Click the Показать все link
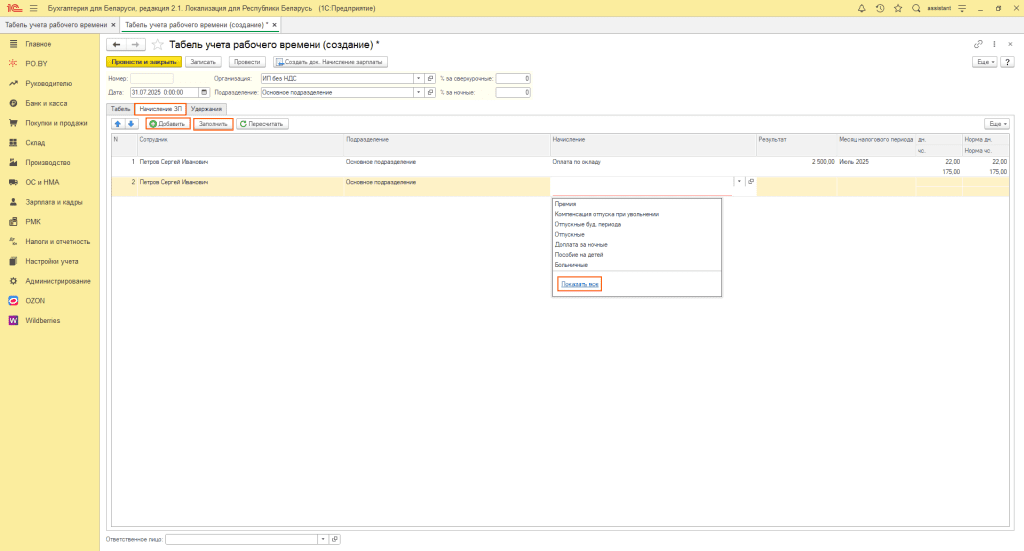Viewport: 1024px width, 551px height. click(x=580, y=285)
